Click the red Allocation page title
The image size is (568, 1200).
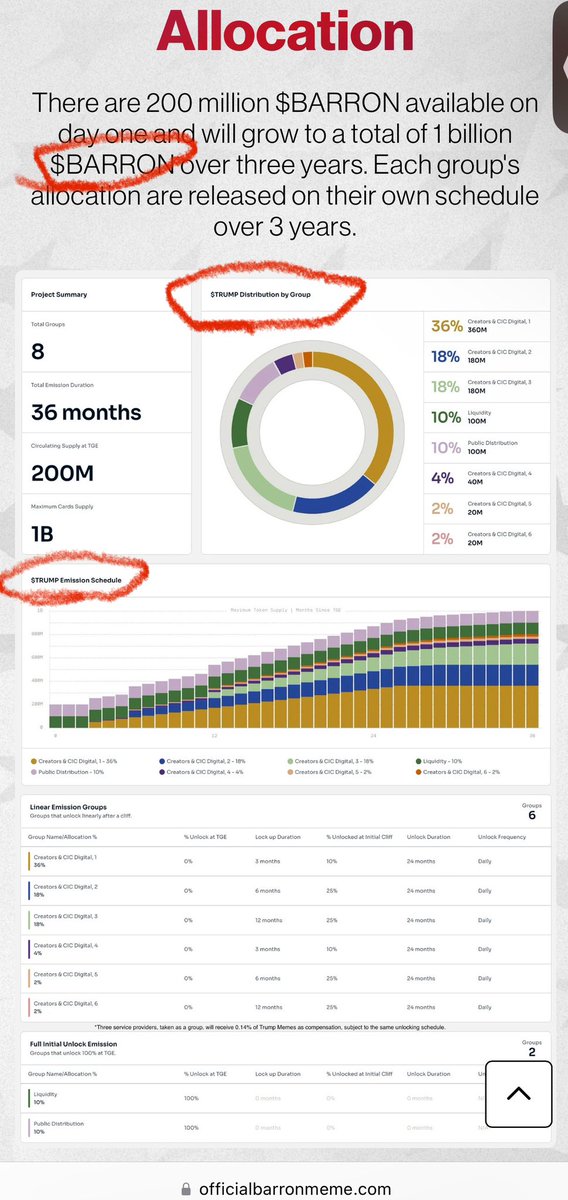(284, 31)
